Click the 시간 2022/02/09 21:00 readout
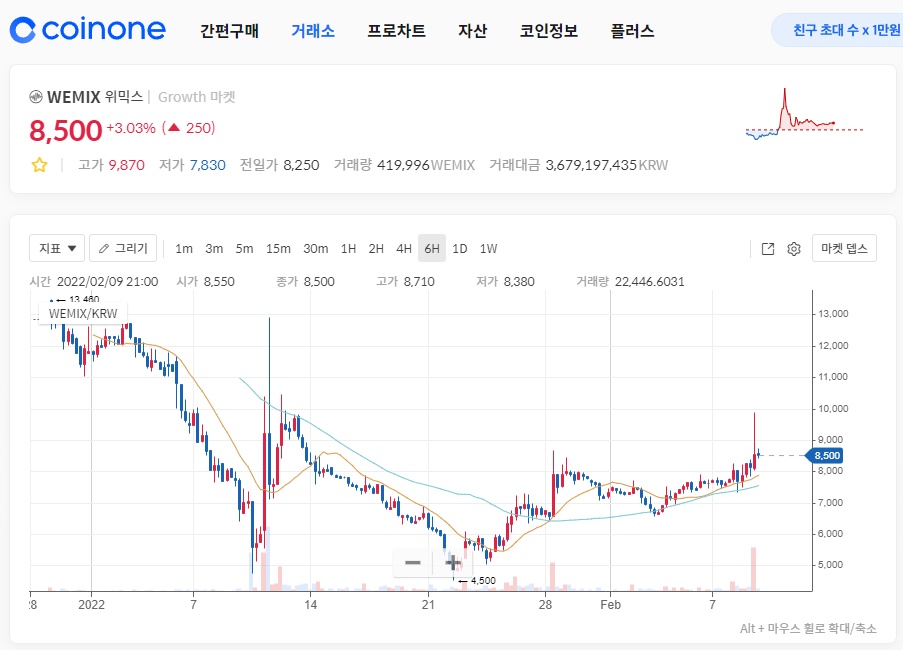This screenshot has width=903, height=650. pyautogui.click(x=94, y=282)
